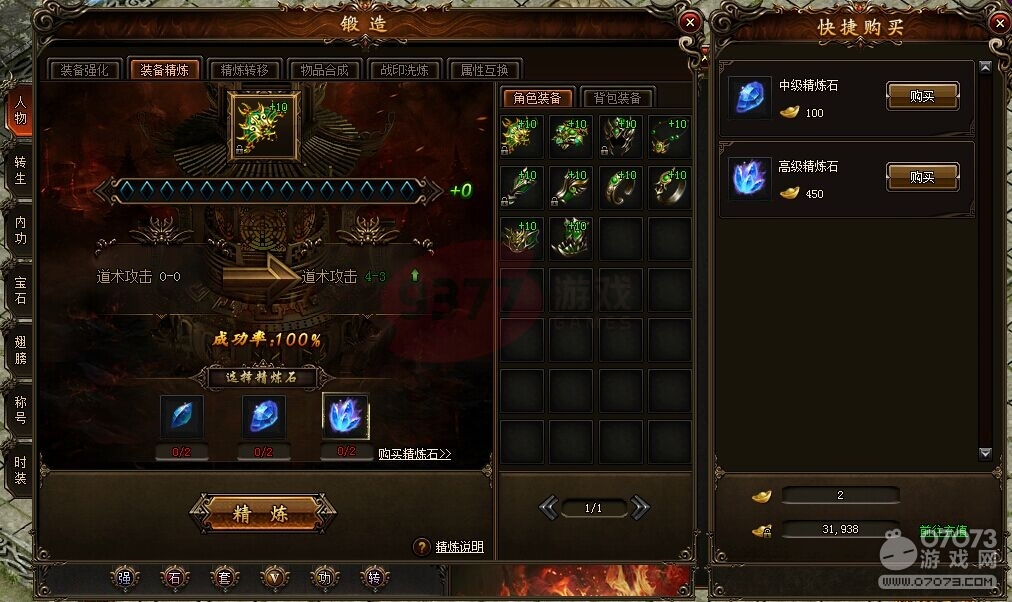This screenshot has width=1012, height=602.
Task: Open the 物品合成 tab
Action: (325, 70)
